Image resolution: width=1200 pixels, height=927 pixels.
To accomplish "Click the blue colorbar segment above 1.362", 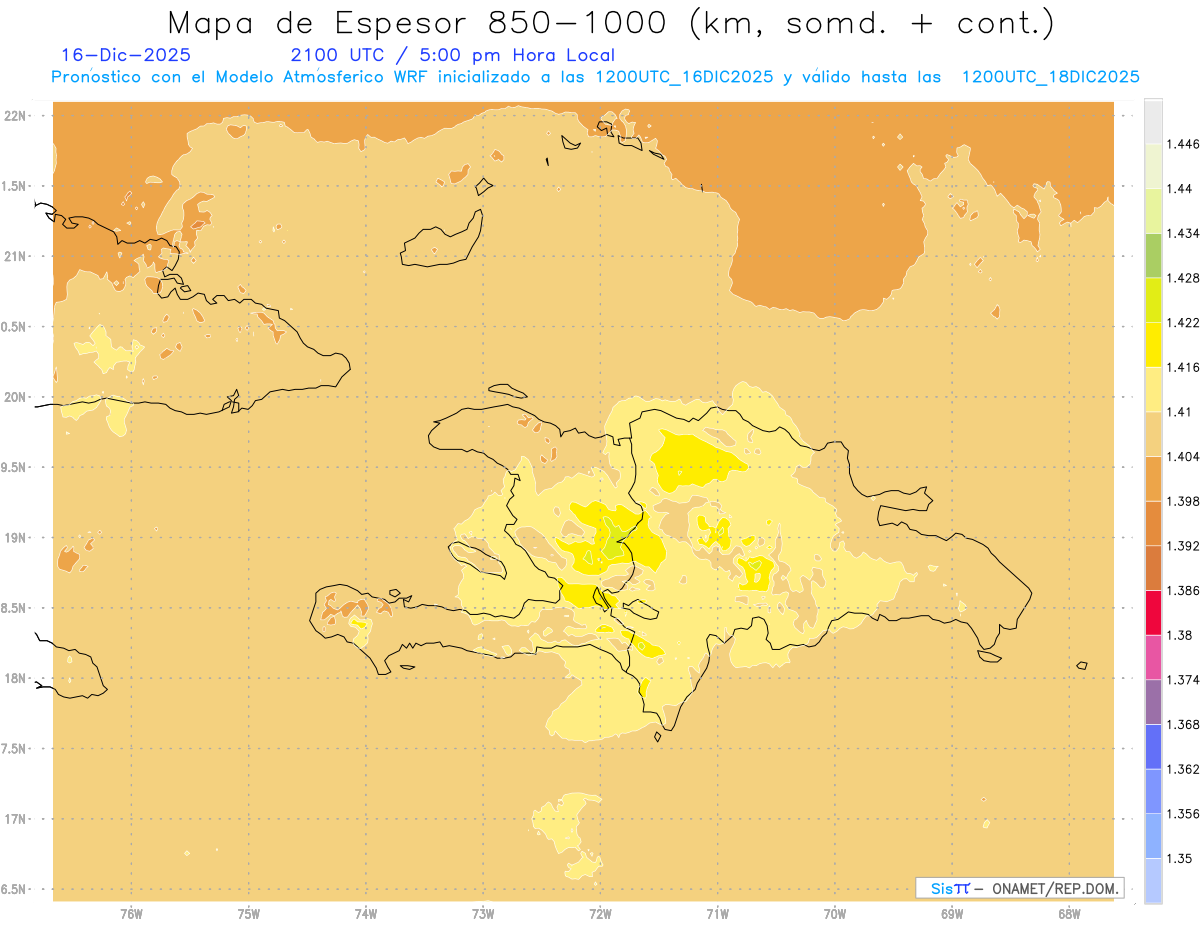I will point(1153,746).
